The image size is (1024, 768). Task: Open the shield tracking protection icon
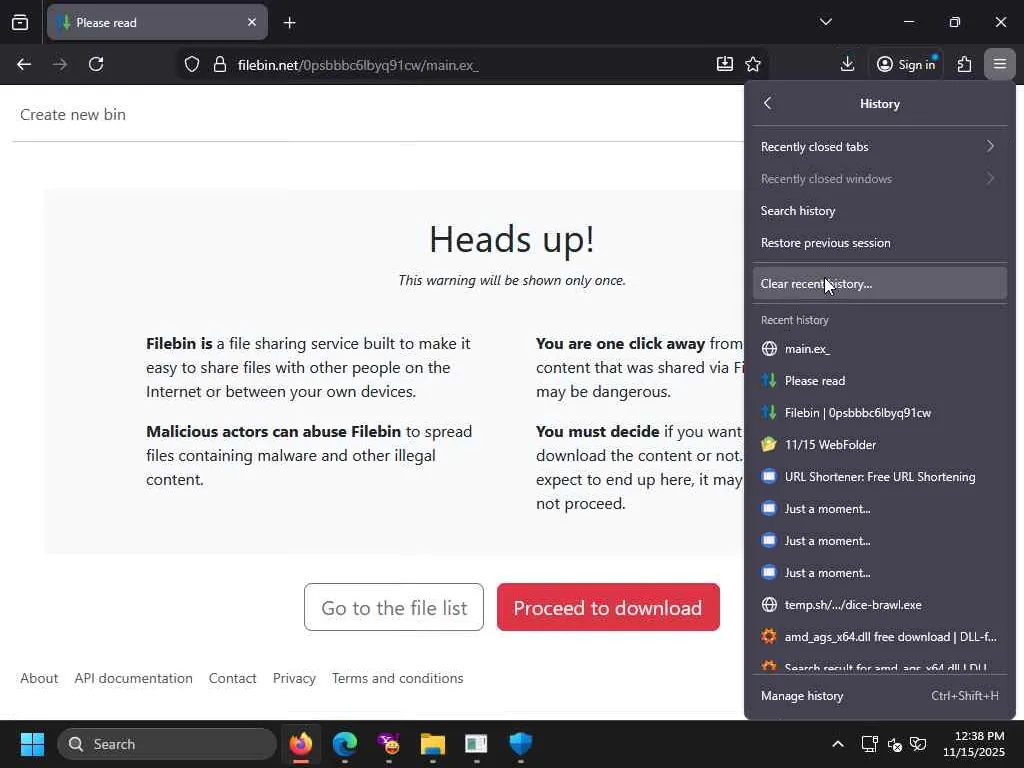(x=191, y=64)
